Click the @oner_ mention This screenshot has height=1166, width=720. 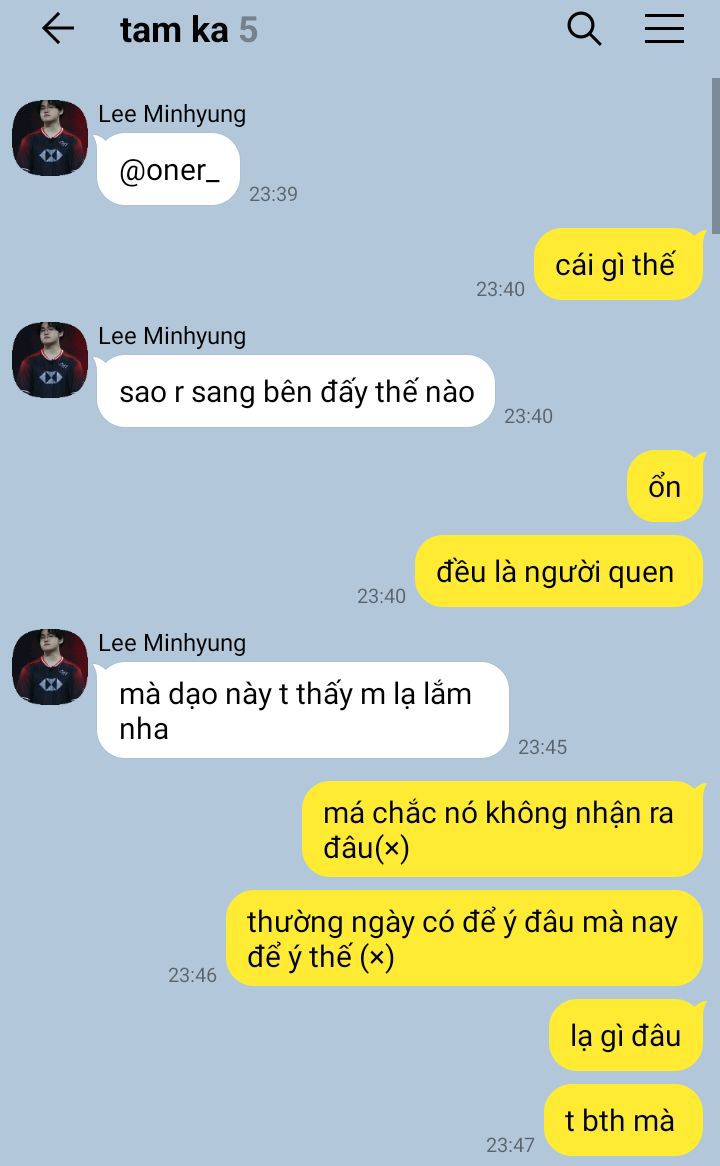pos(169,170)
